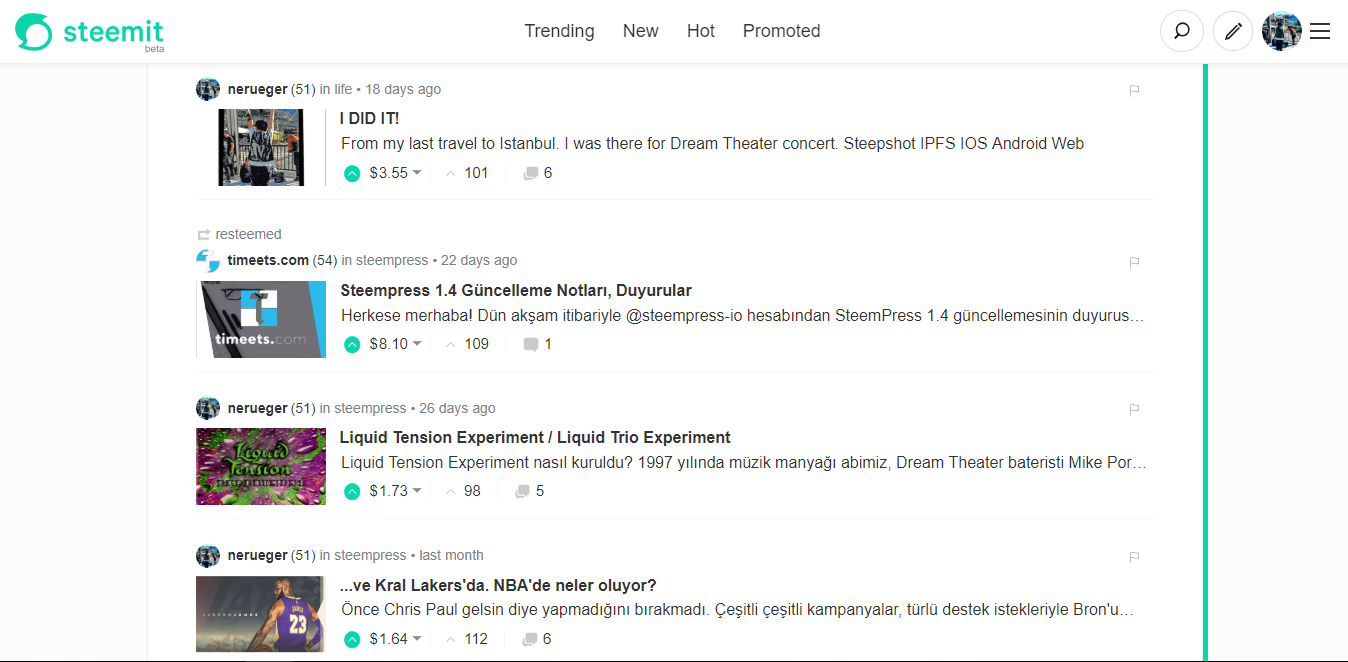Expand the $1.64 payout dropdown
This screenshot has height=662, width=1348.
395,639
